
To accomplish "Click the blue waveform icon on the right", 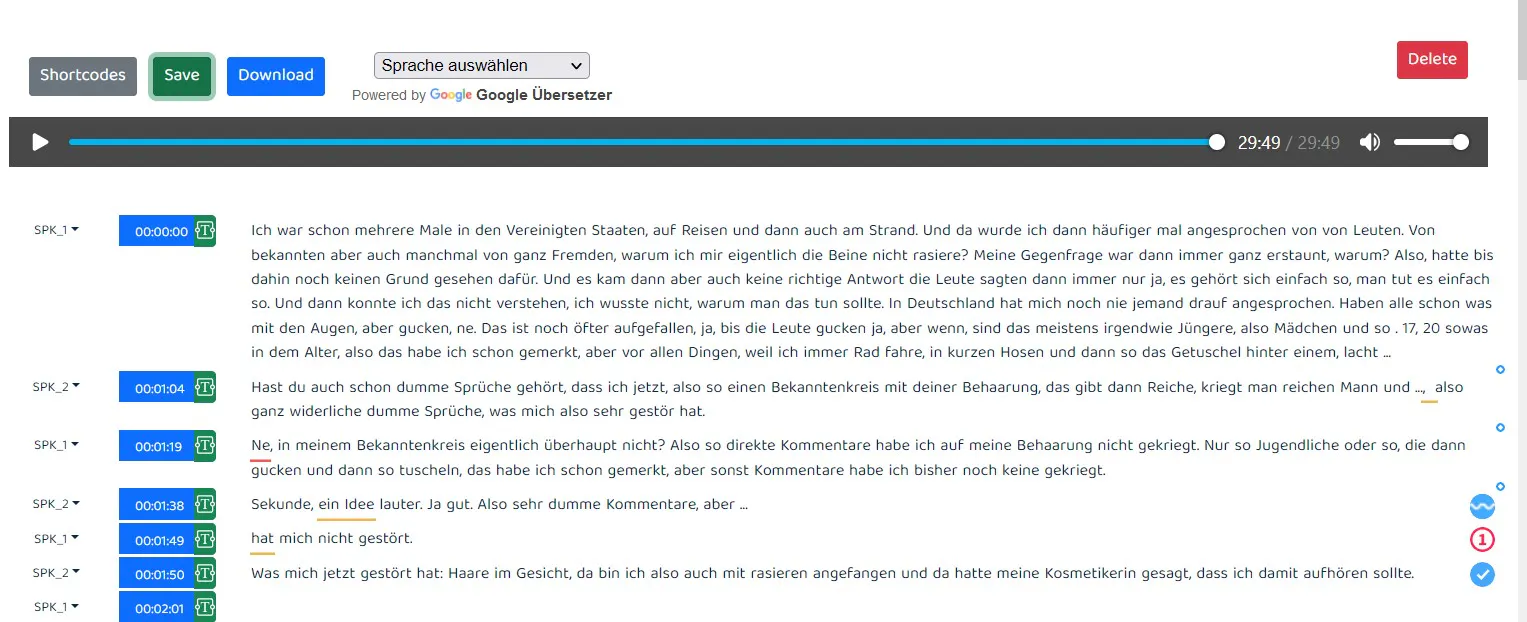I will (x=1482, y=506).
